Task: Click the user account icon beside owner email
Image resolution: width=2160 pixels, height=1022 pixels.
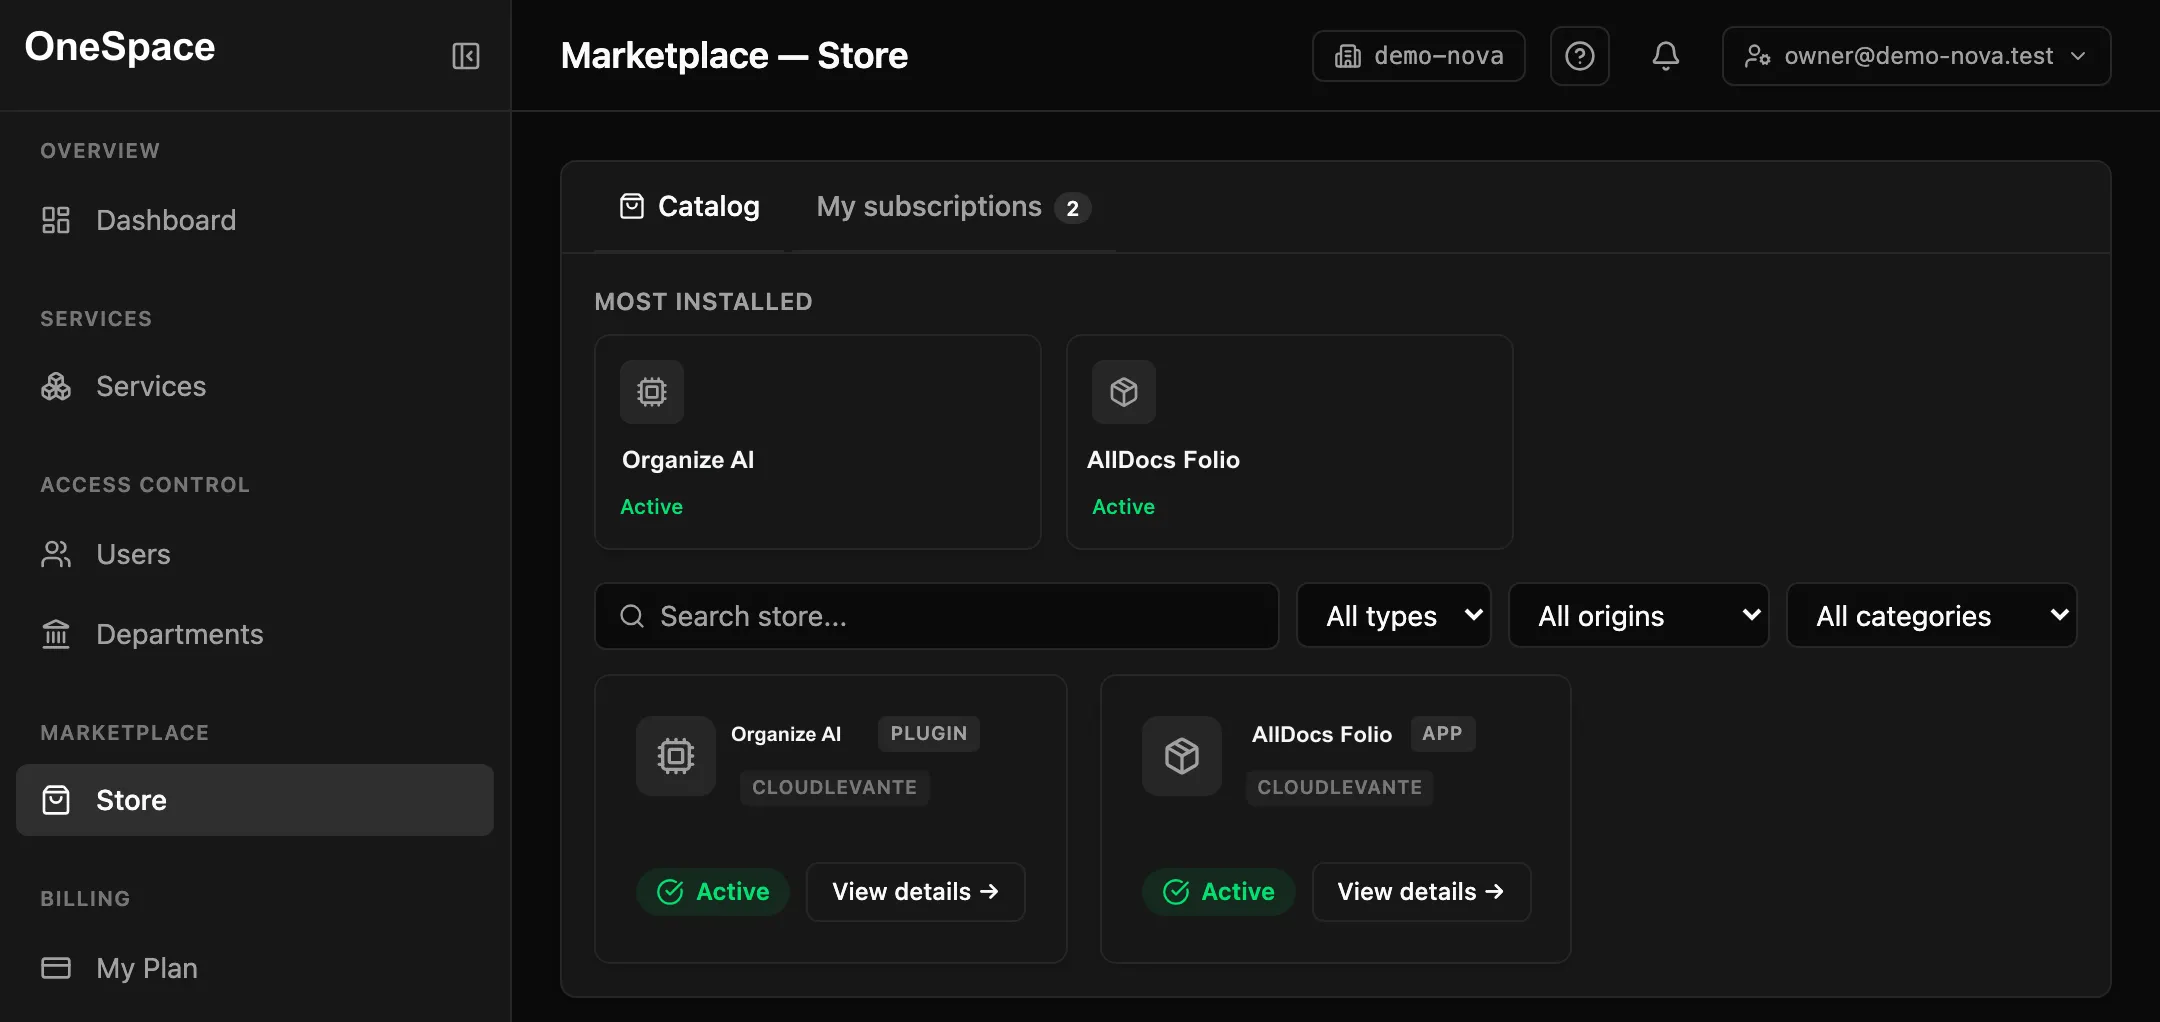Action: 1758,56
